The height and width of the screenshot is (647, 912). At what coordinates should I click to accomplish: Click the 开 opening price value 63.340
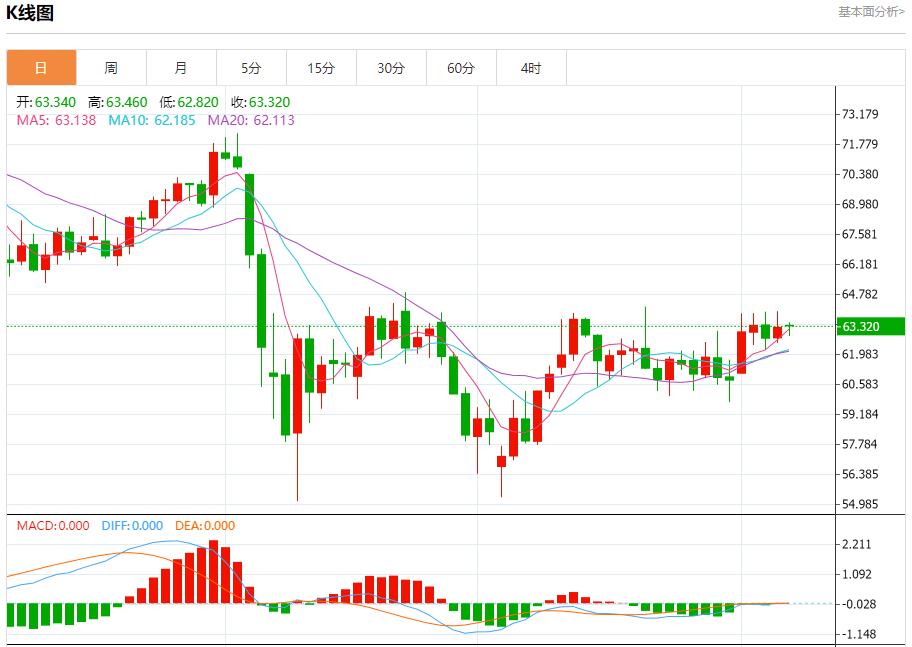click(x=48, y=102)
